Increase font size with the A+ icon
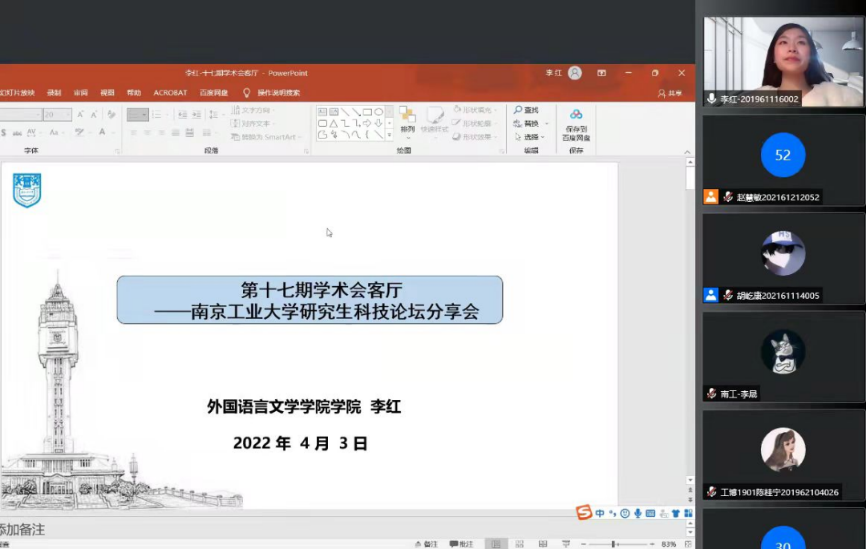Image resolution: width=866 pixels, height=549 pixels. [81, 114]
